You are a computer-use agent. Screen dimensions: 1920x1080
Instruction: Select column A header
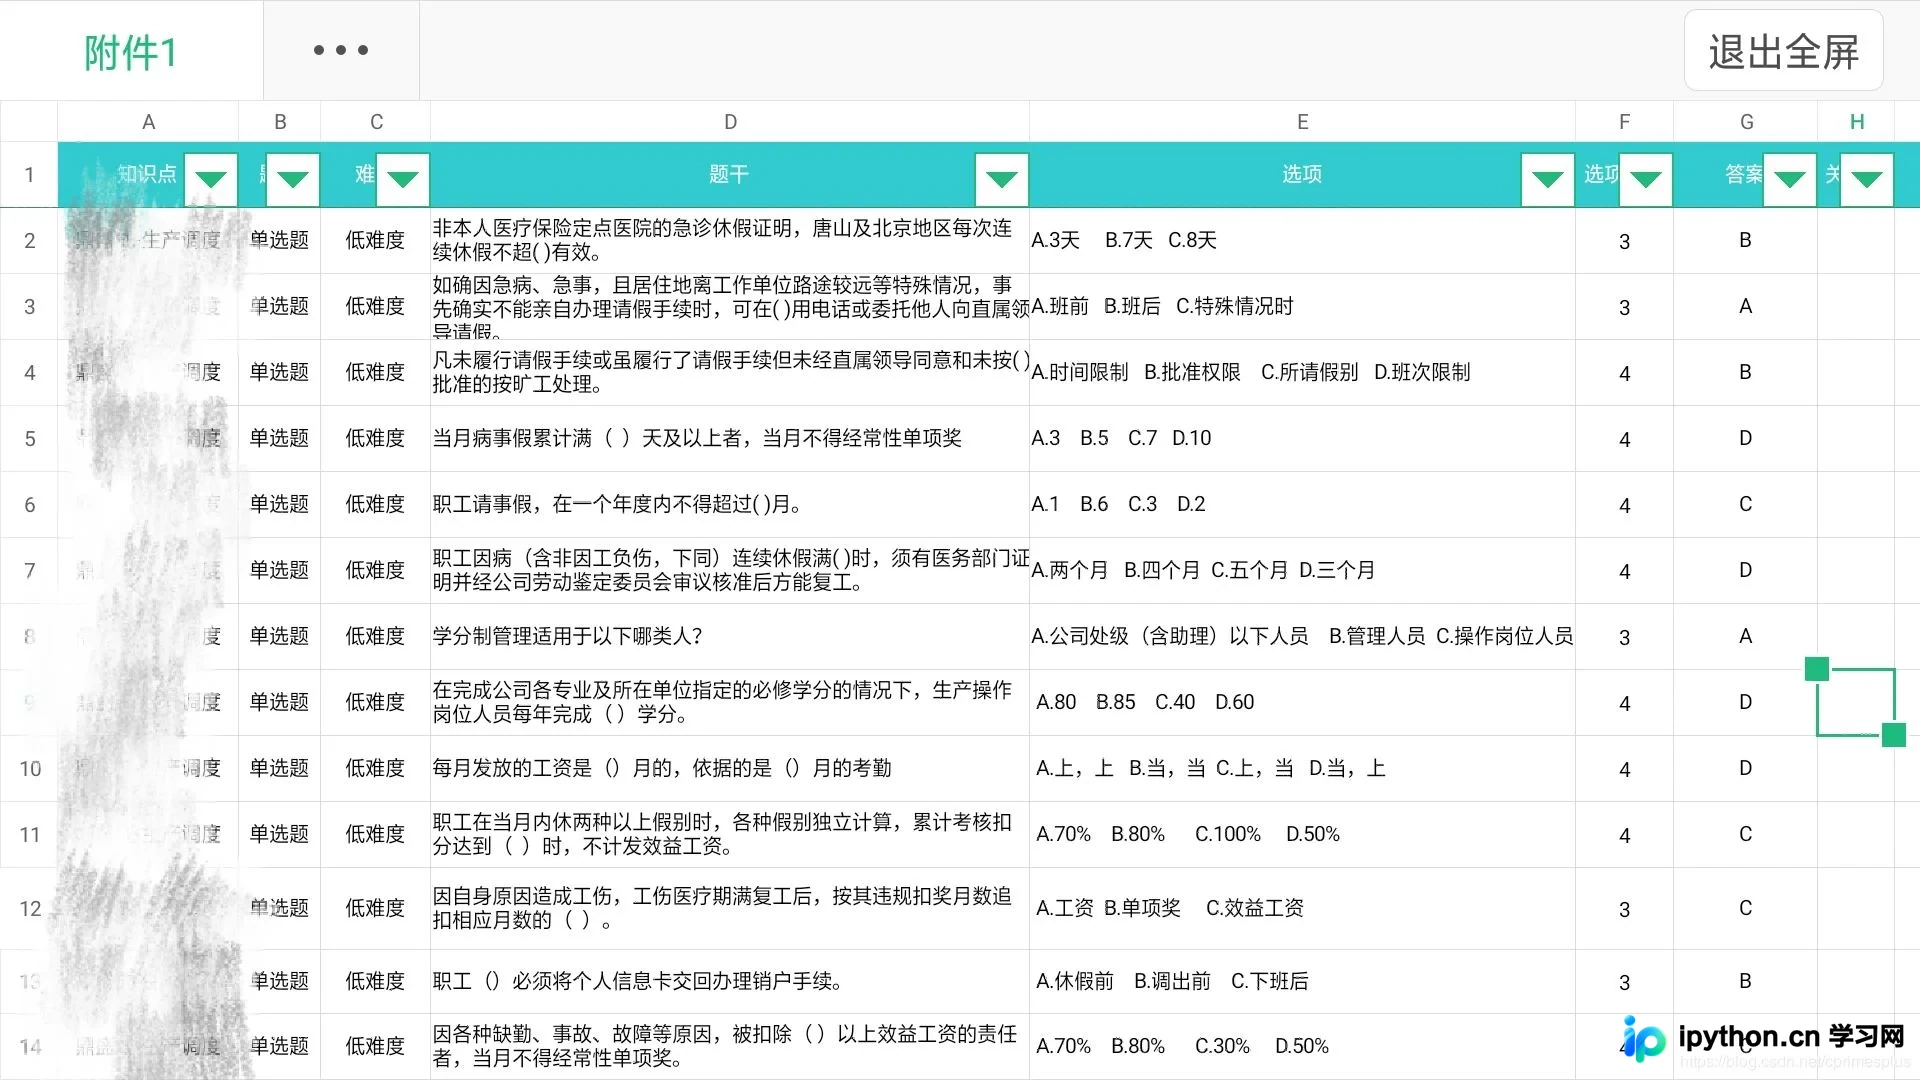point(148,122)
